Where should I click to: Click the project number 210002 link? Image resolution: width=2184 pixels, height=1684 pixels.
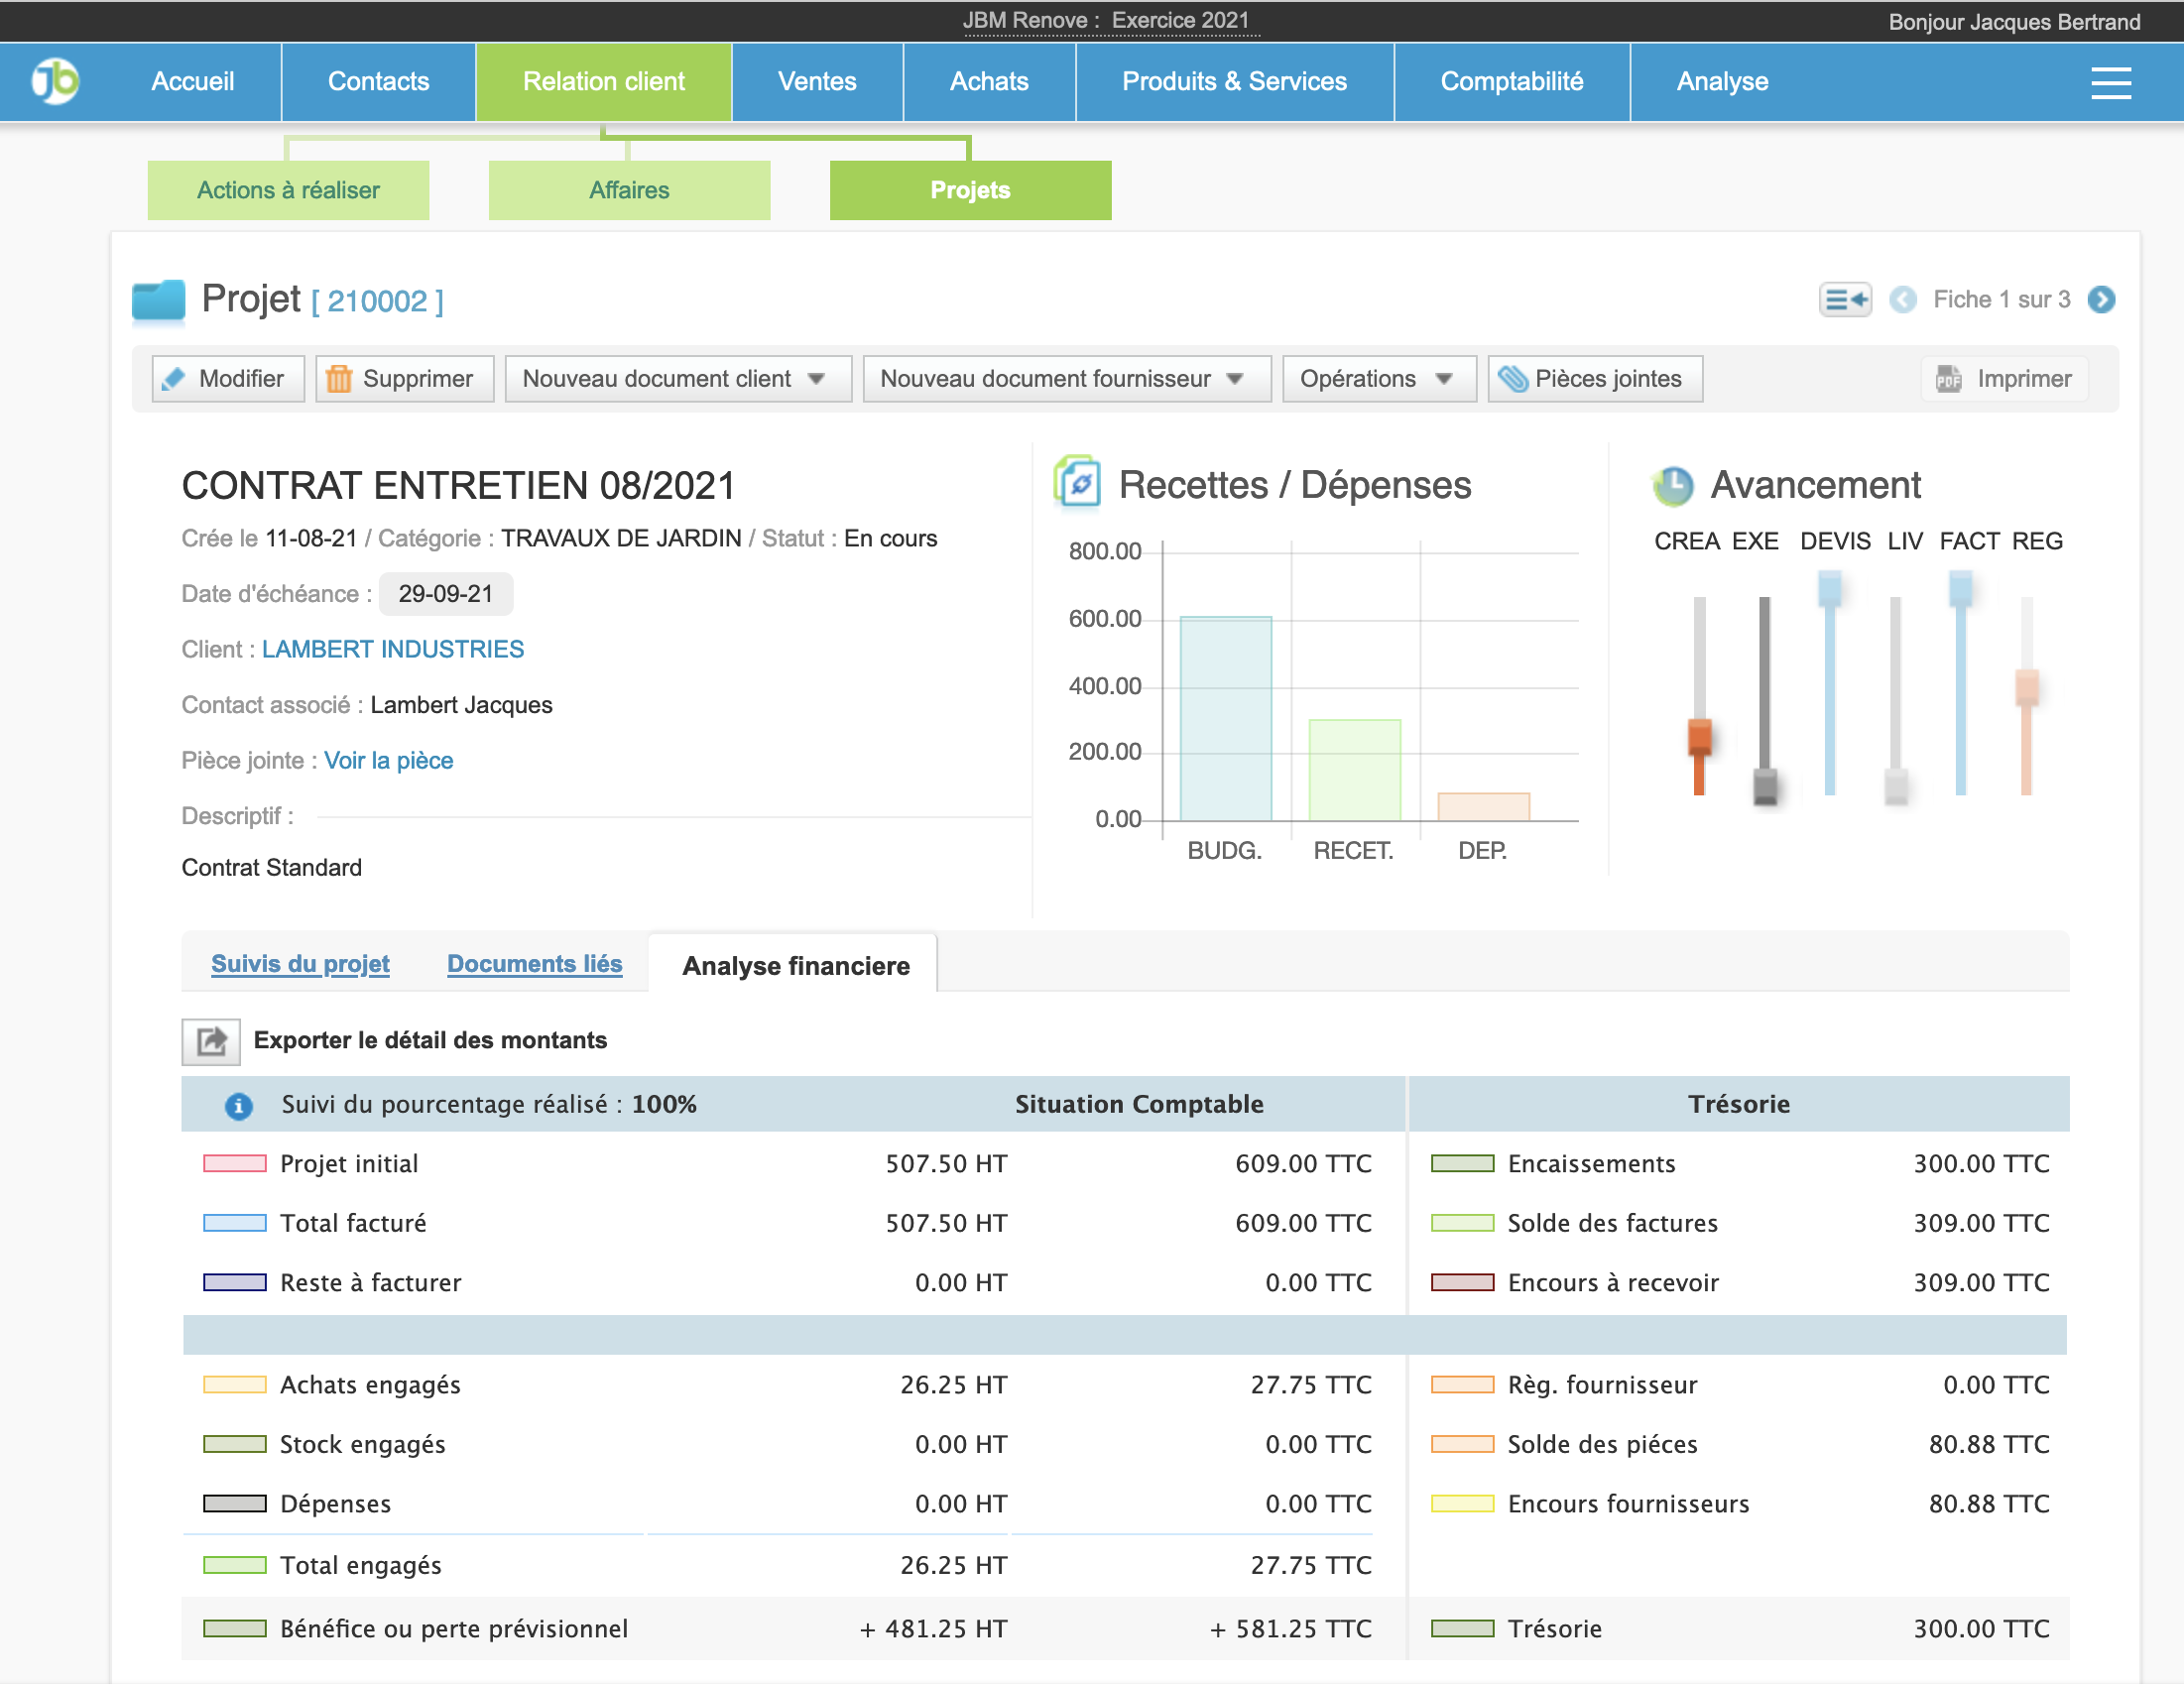[x=377, y=301]
